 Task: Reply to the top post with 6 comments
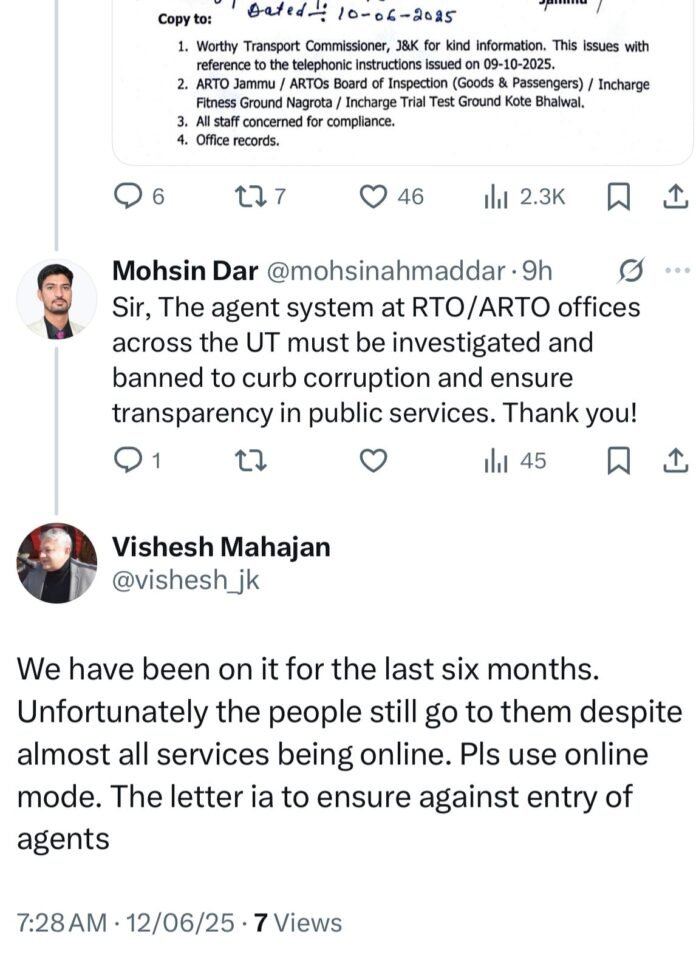point(129,197)
